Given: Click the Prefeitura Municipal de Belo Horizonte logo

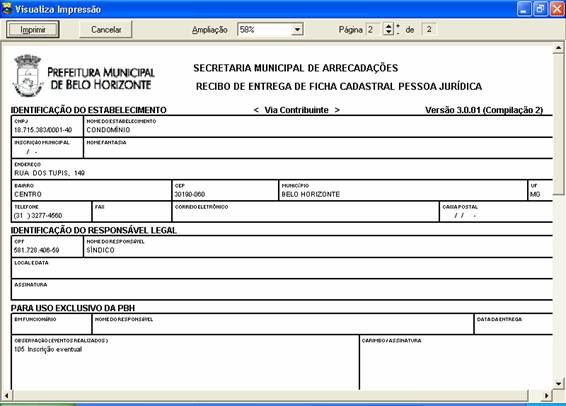Looking at the screenshot, I should point(84,76).
